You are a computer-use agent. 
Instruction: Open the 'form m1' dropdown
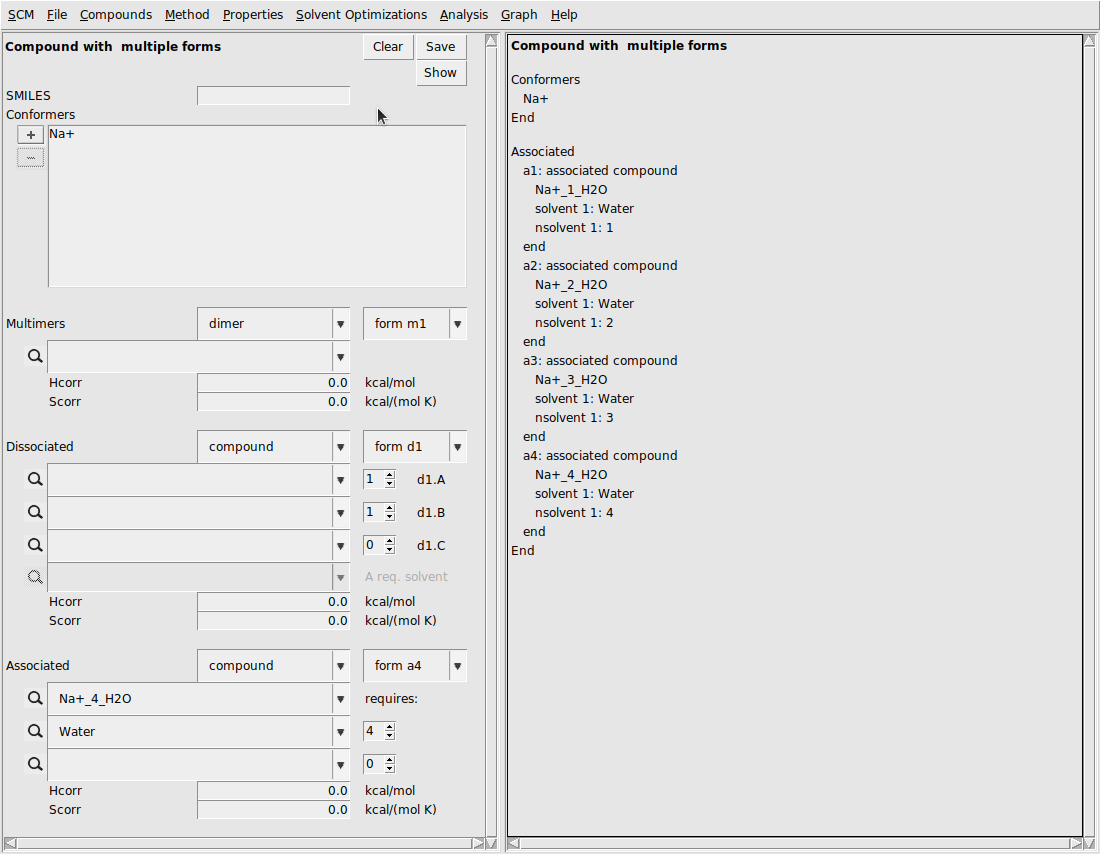[458, 323]
